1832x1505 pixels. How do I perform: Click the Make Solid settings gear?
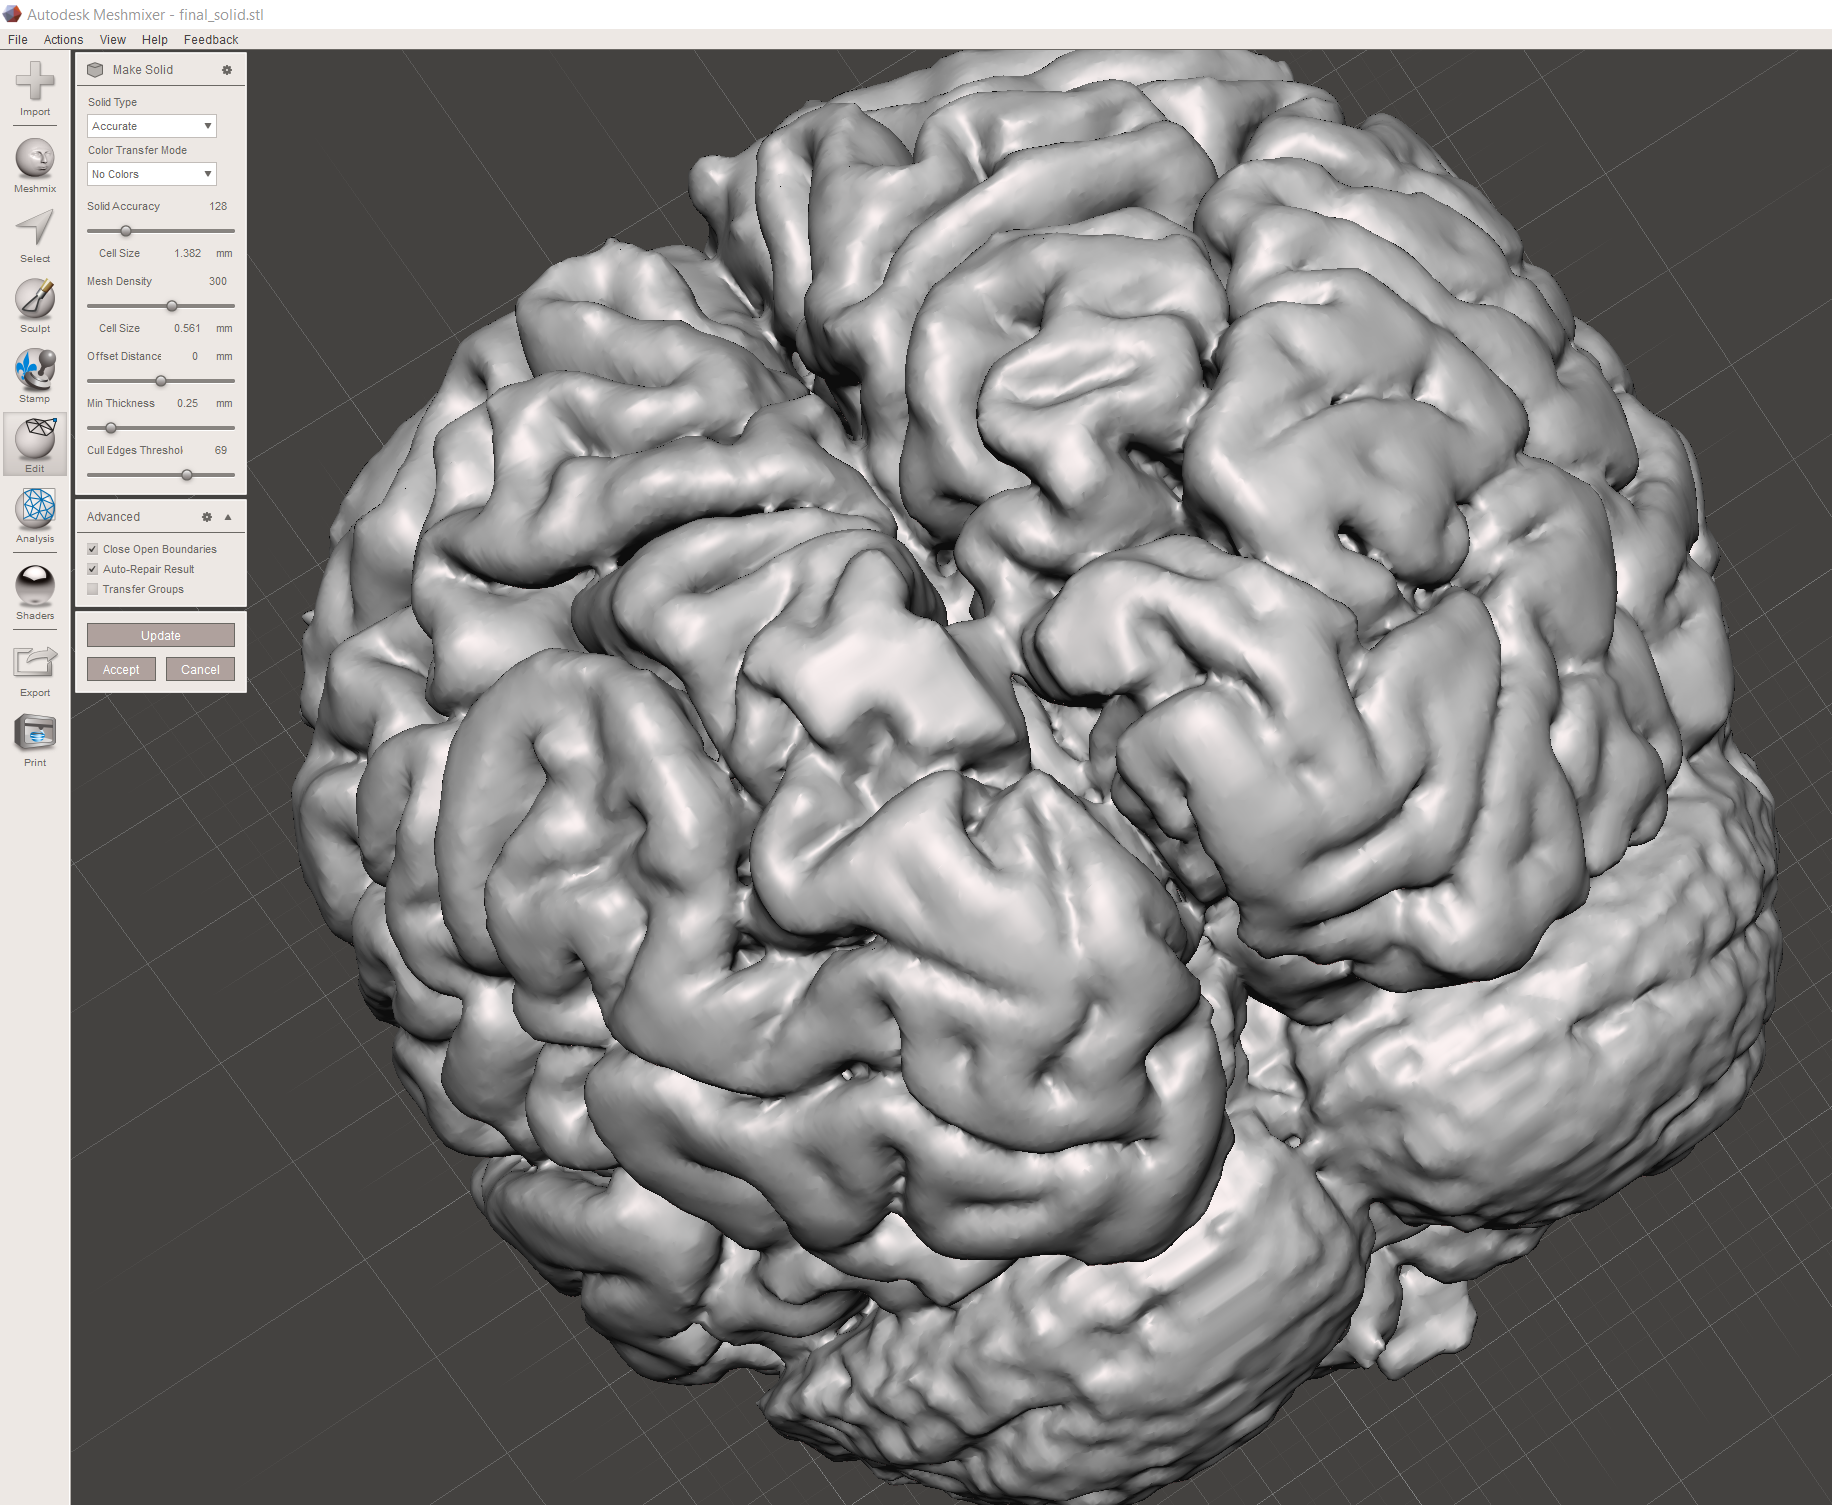tap(227, 70)
